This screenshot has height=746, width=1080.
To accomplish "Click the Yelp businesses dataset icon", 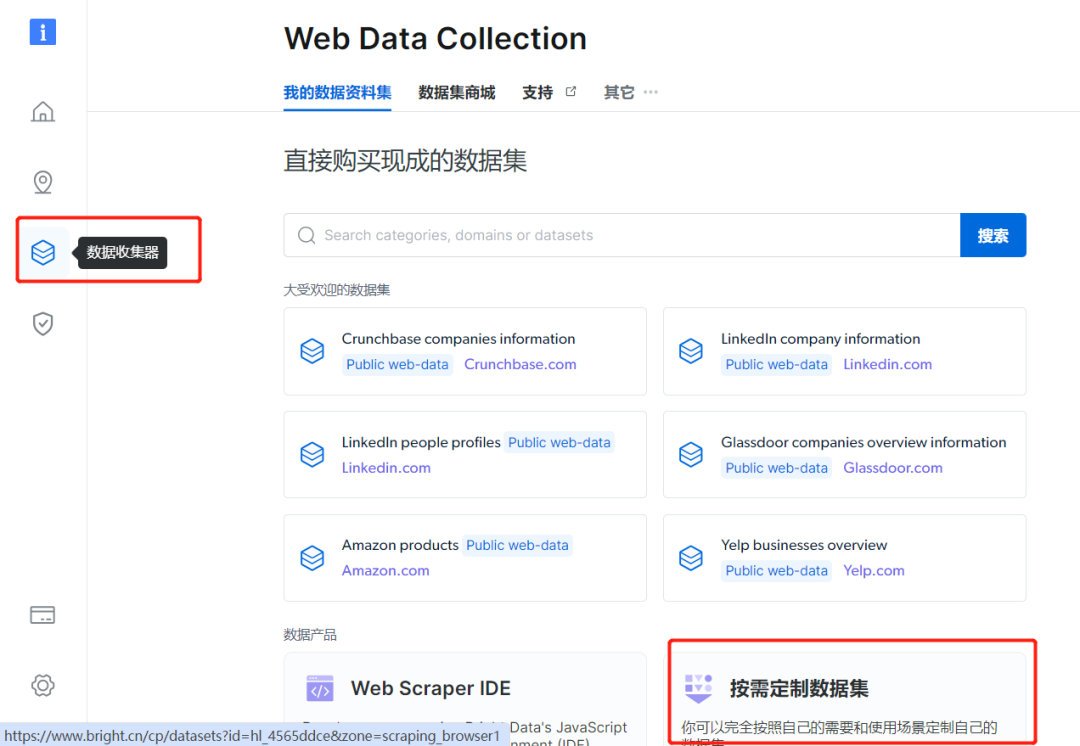I will point(691,557).
